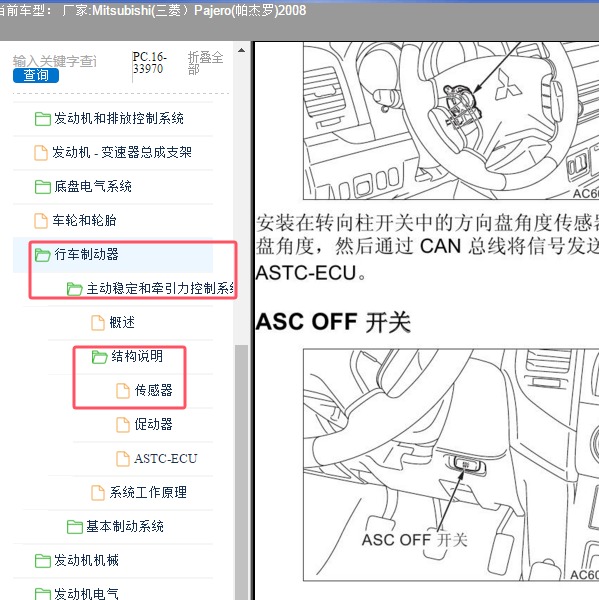Viewport: 599px width, 600px height.
Task: Expand the 发动机机械 folder icon
Action: [42, 561]
